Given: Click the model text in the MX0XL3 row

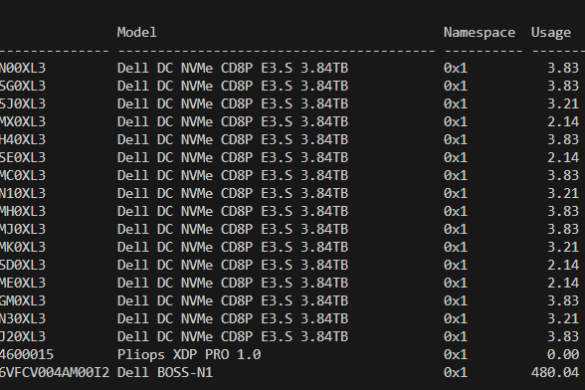Looking at the screenshot, I should pos(233,122).
